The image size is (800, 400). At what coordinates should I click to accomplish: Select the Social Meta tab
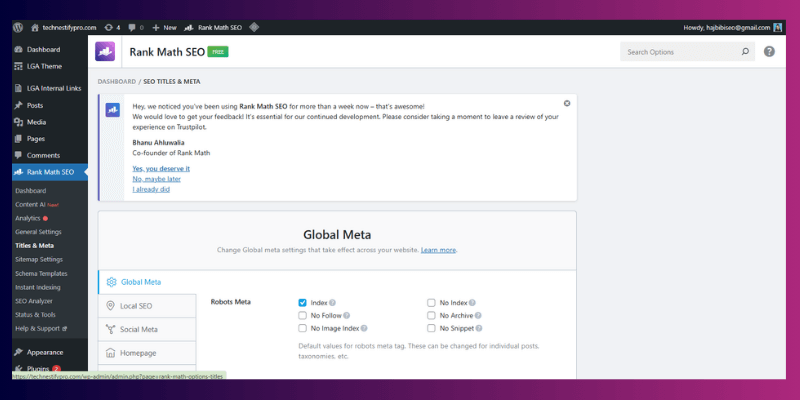point(147,330)
